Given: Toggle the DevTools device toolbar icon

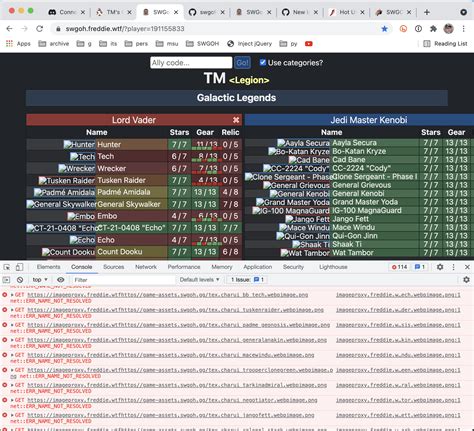Looking at the screenshot, I should [19, 267].
